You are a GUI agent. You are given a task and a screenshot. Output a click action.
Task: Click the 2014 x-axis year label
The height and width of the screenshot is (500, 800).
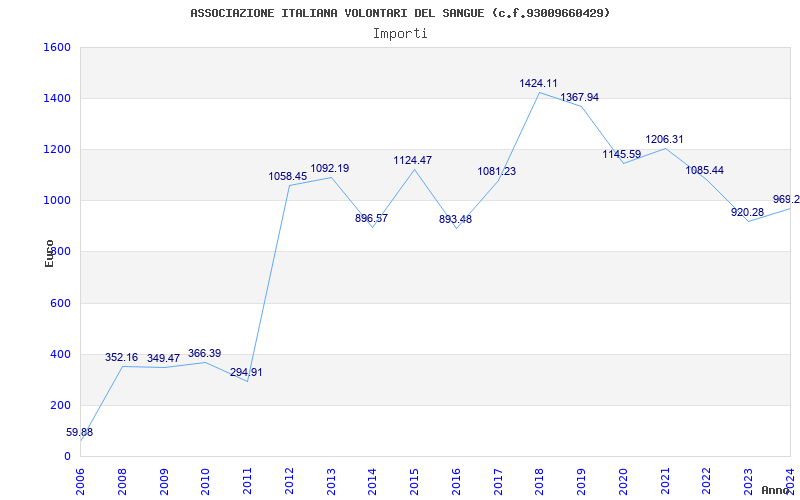pos(372,481)
